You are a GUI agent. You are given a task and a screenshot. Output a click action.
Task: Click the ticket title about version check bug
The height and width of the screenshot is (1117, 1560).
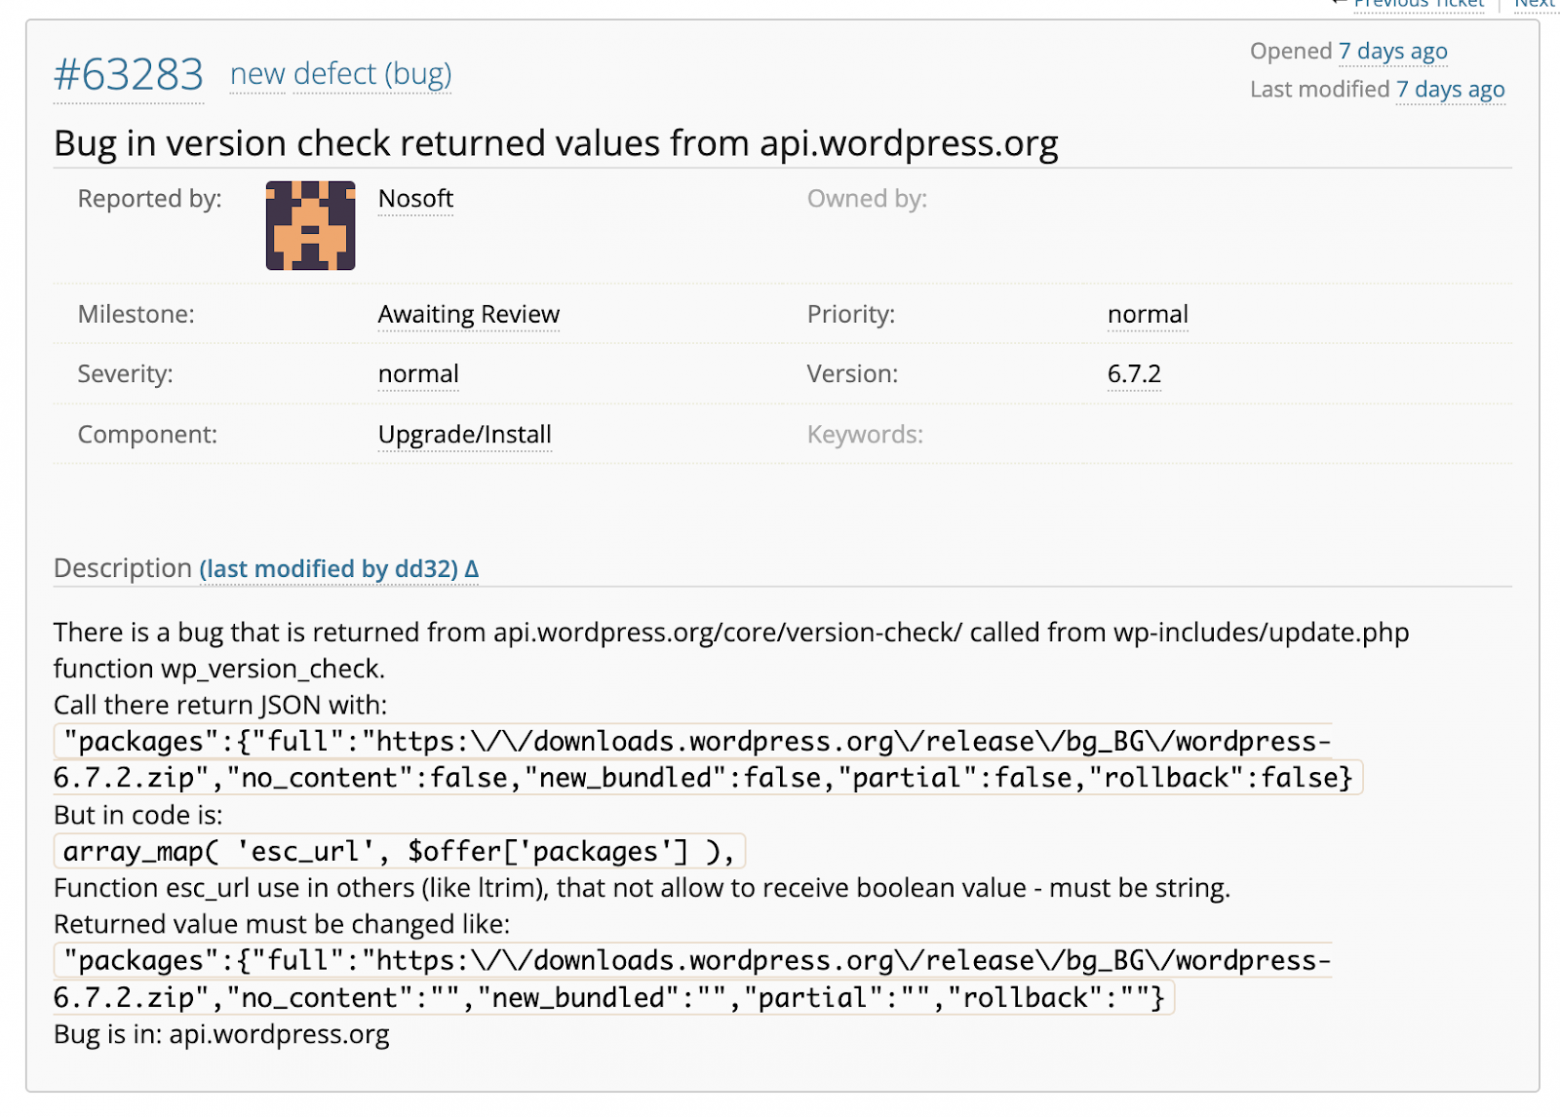[x=556, y=143]
